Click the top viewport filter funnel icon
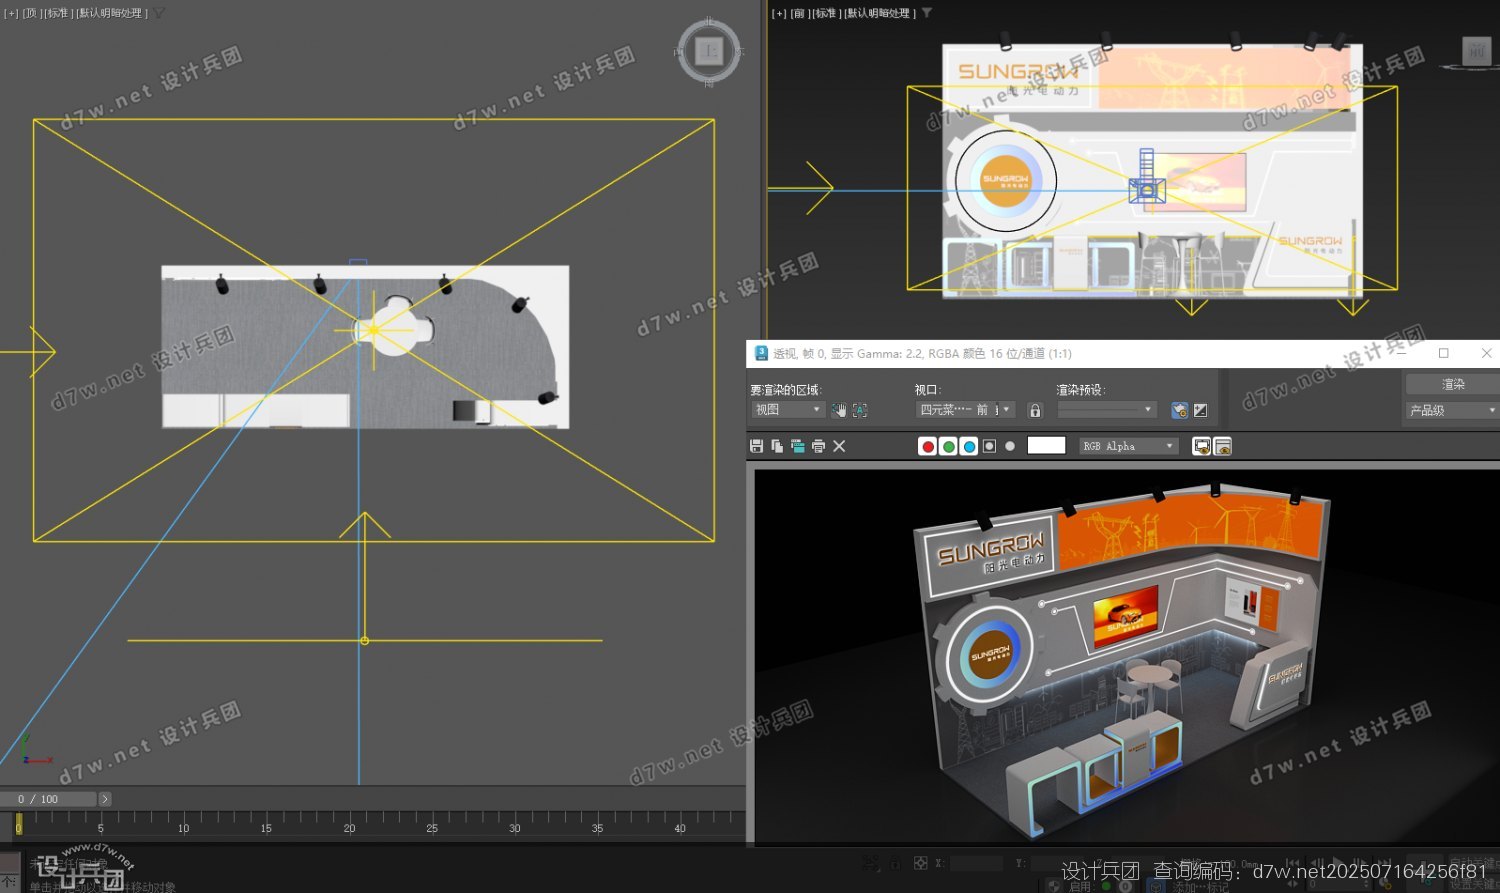 tap(159, 13)
